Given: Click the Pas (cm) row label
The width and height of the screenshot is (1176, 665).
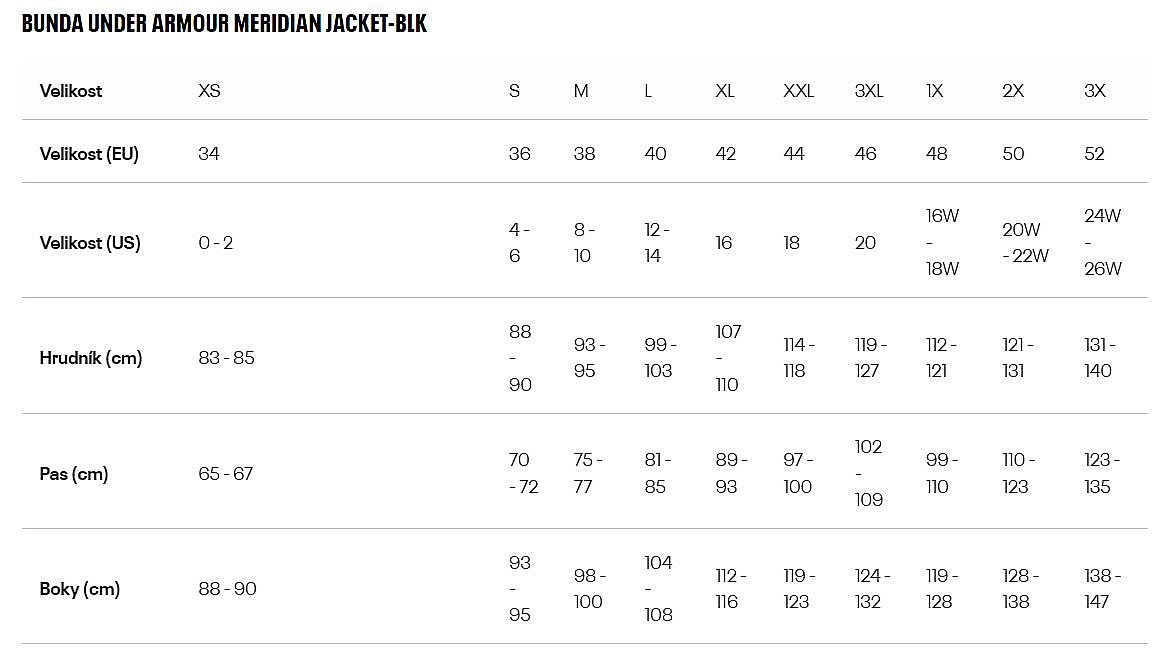Looking at the screenshot, I should 74,474.
